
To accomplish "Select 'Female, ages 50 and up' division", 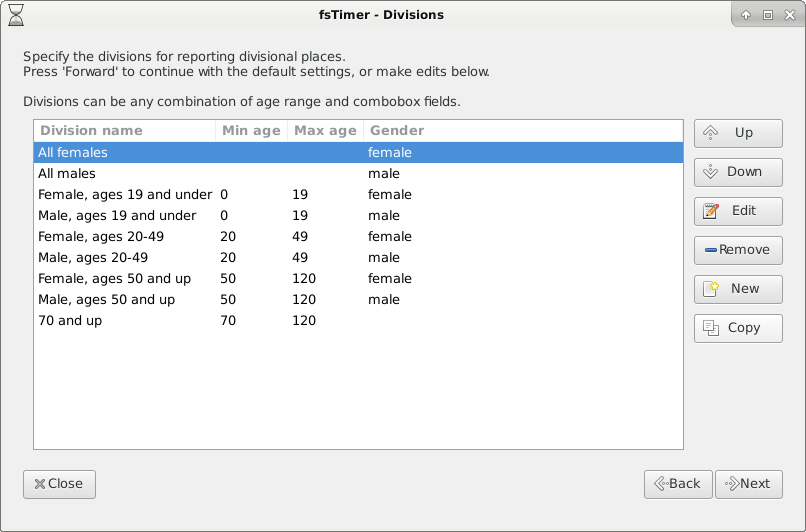I will 358,279.
